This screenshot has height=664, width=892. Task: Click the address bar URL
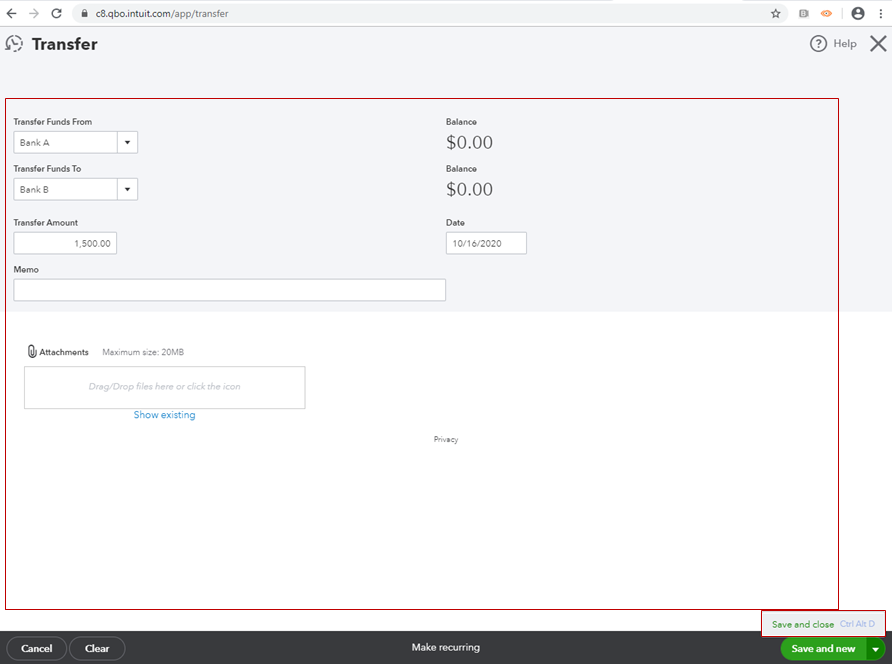(162, 14)
